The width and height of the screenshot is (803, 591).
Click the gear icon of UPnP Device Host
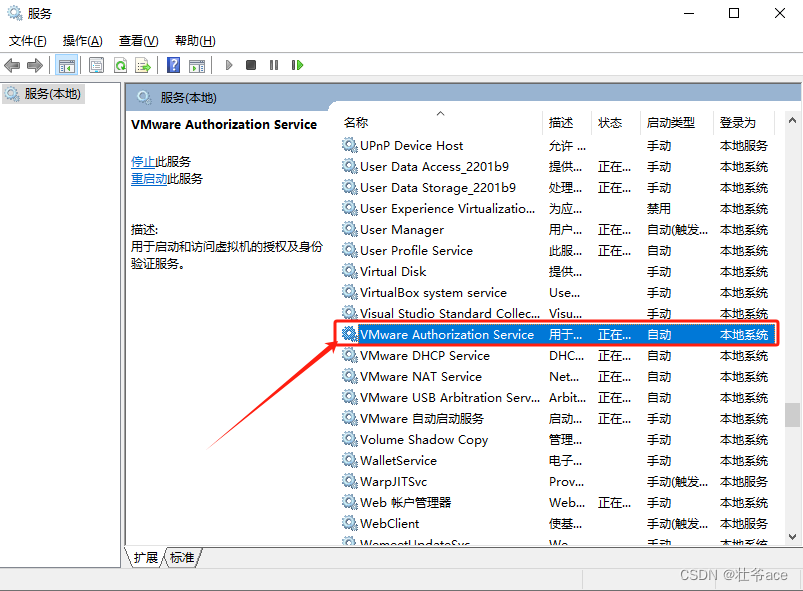(x=349, y=145)
